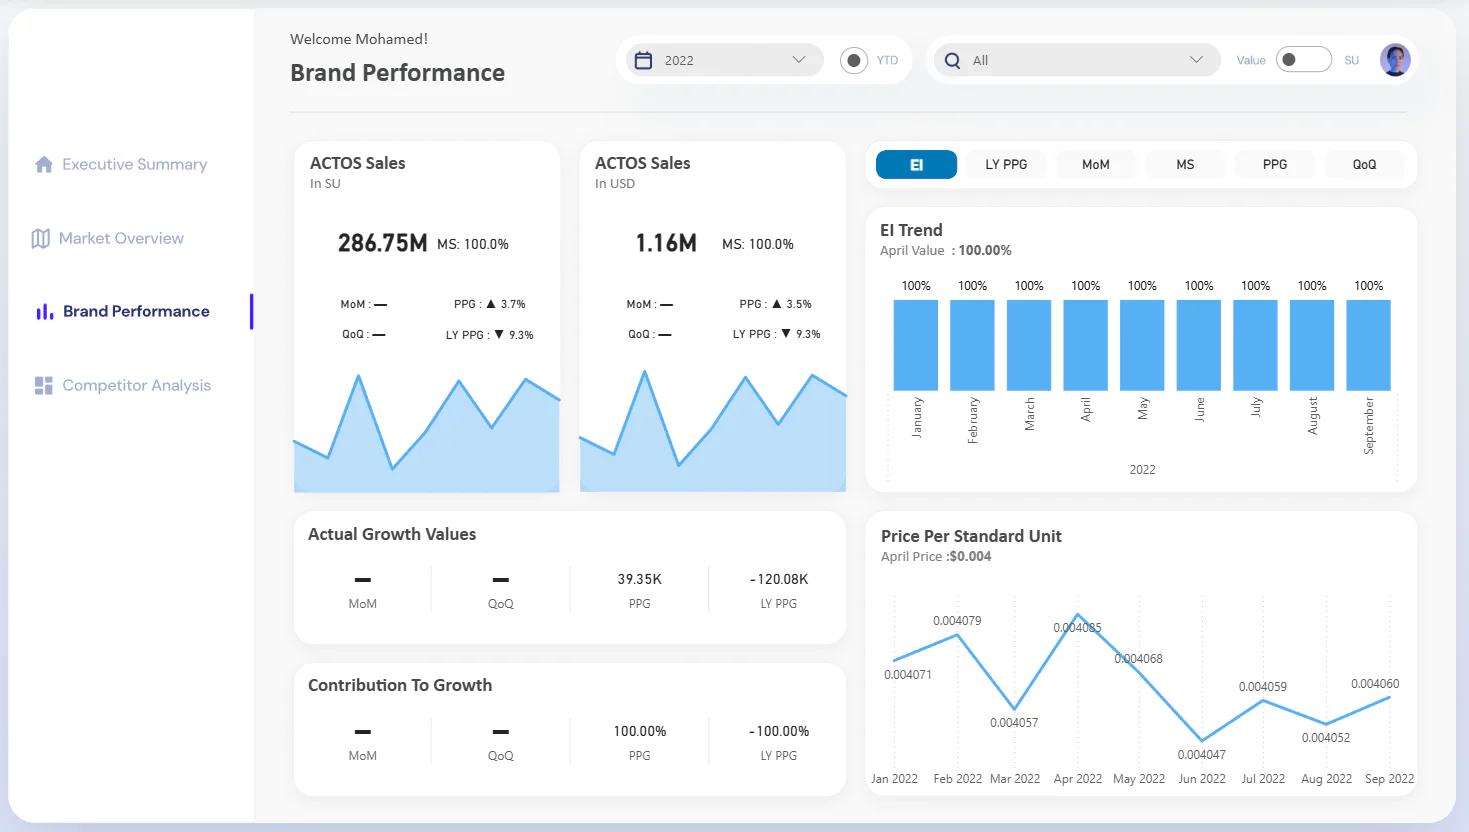The width and height of the screenshot is (1469, 832).
Task: Expand the All filter dropdown arrow
Action: [x=1196, y=60]
